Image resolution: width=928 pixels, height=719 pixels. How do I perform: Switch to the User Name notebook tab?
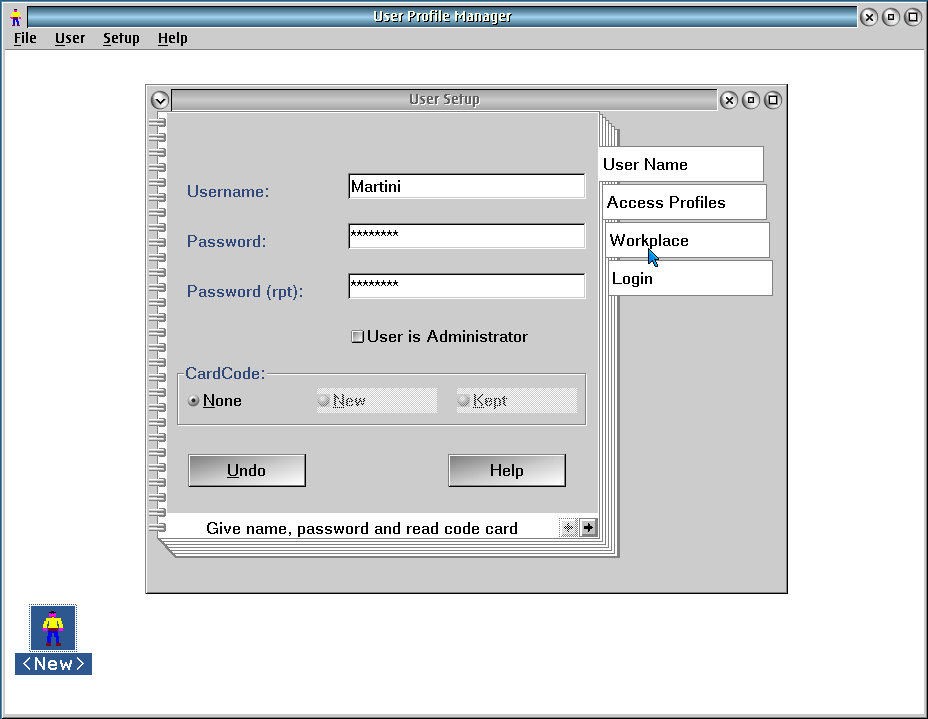point(681,164)
